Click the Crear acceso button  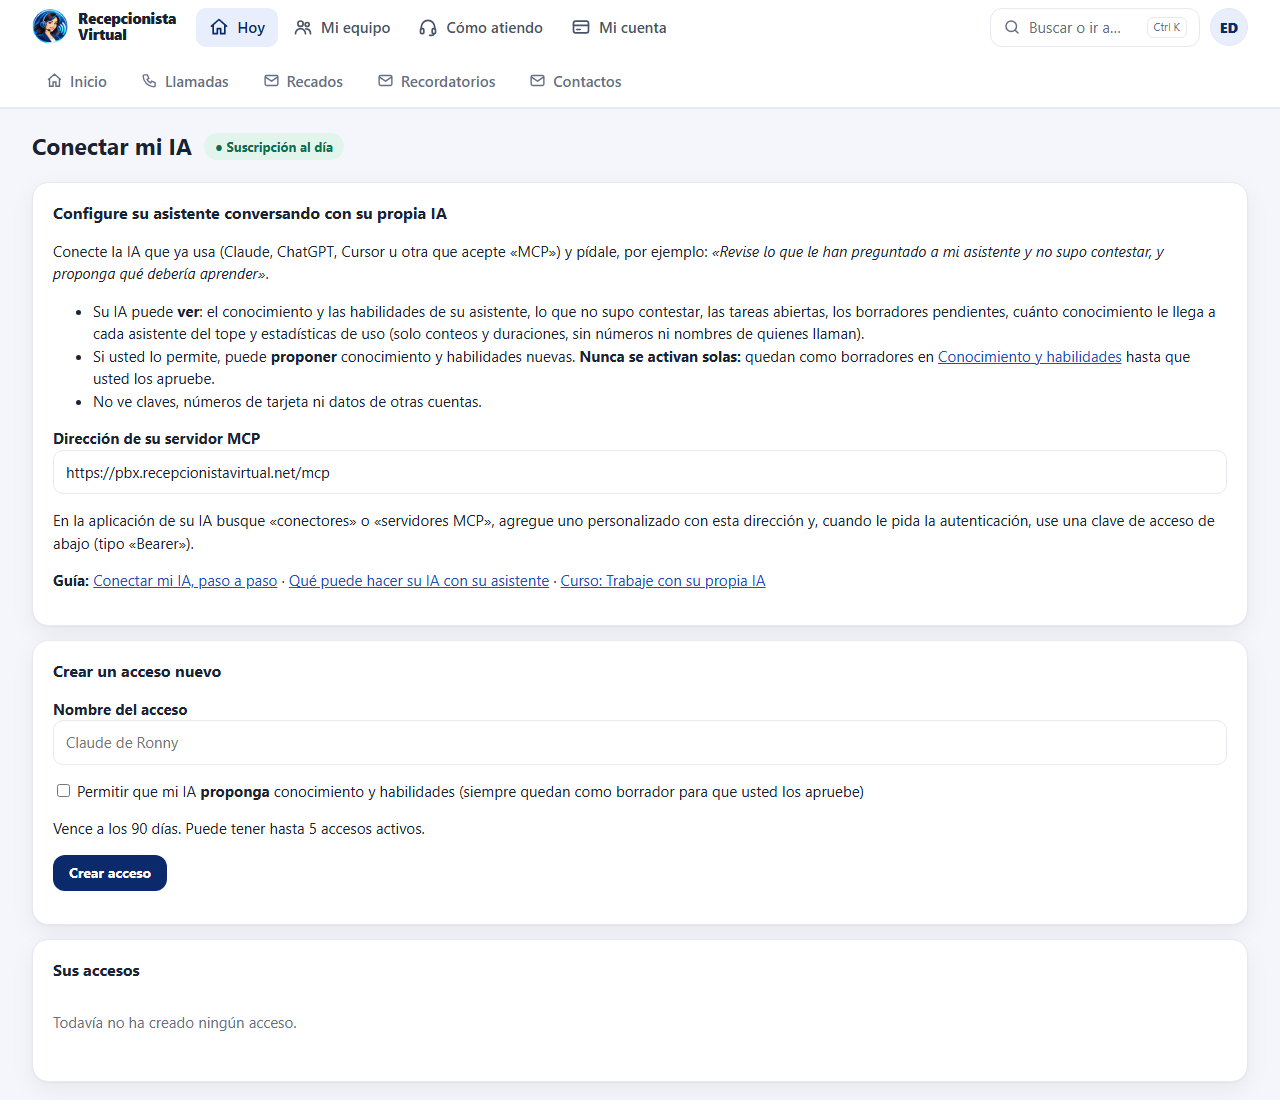coord(110,873)
